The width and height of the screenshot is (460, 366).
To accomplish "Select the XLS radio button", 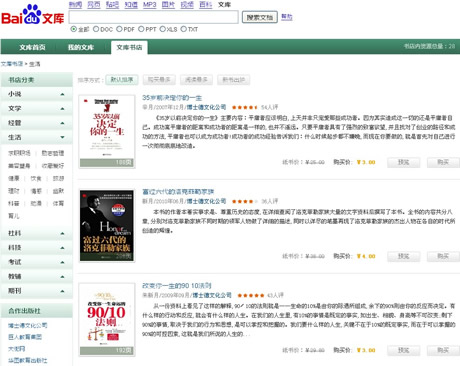I will pyautogui.click(x=162, y=29).
